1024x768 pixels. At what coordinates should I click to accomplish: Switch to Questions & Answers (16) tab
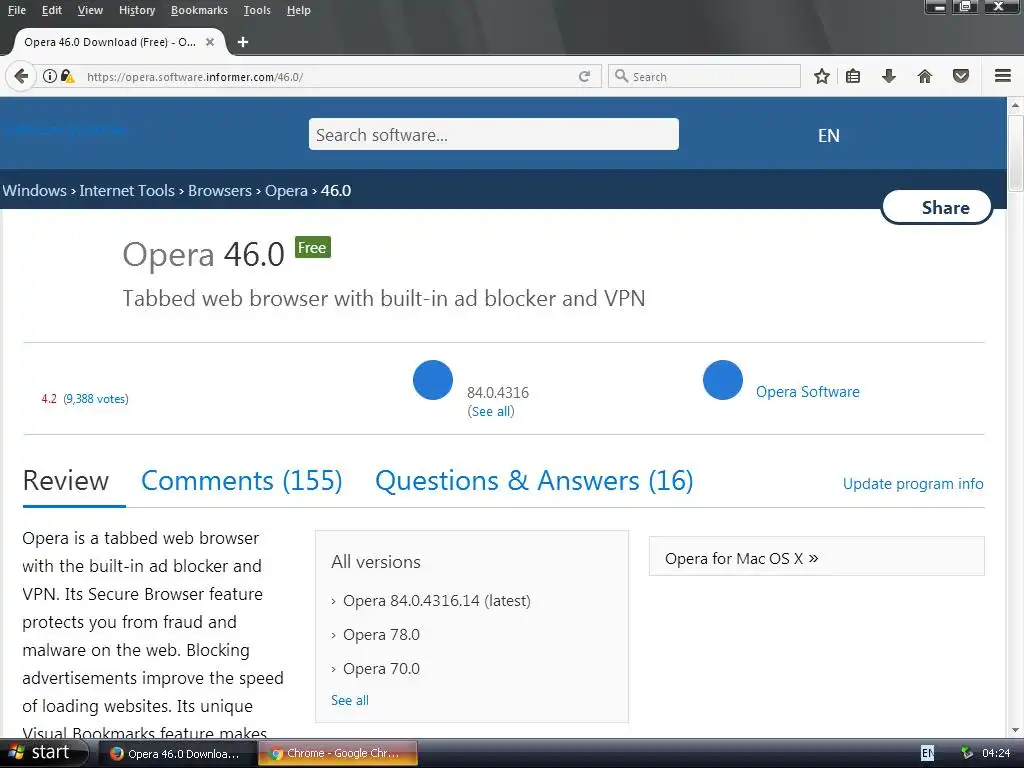tap(534, 481)
